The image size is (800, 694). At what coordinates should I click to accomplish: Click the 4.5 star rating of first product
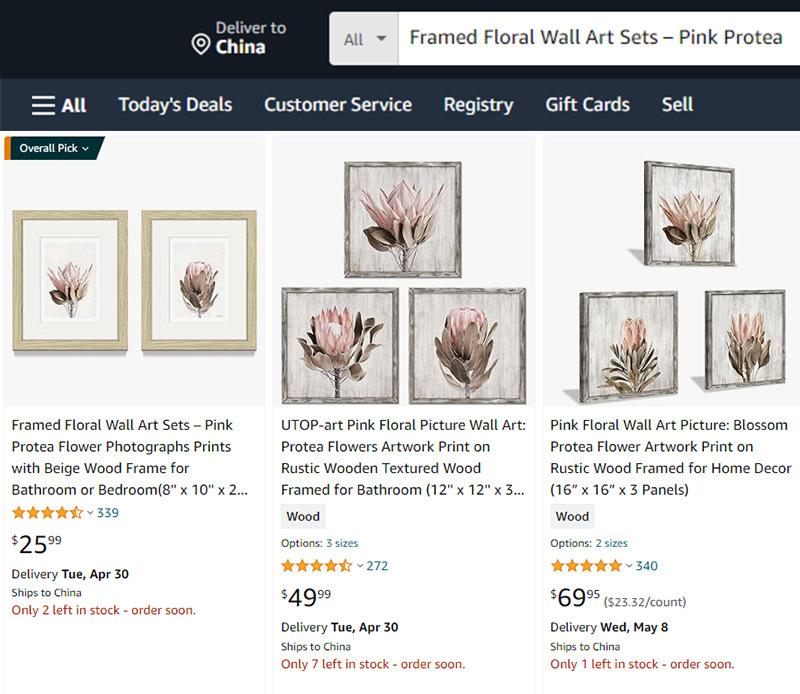coord(47,512)
